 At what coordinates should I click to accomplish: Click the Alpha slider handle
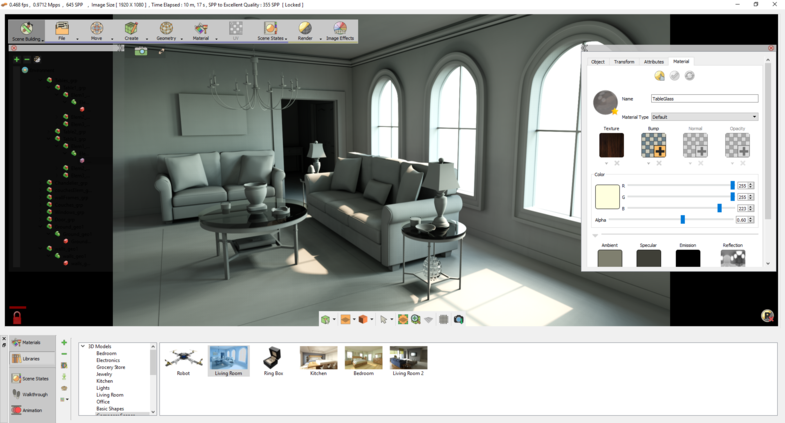[683, 219]
